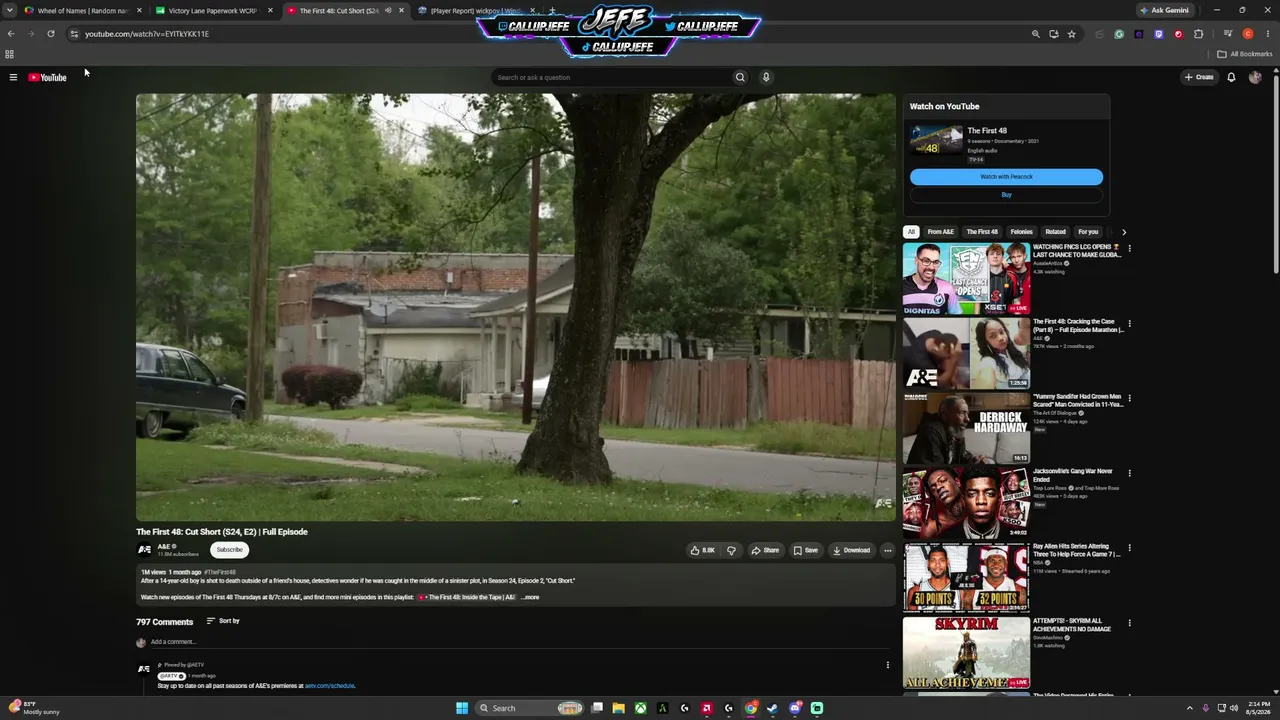1280x720 pixels.
Task: Open the #TheFirst48 hashtag link
Action: click(220, 572)
